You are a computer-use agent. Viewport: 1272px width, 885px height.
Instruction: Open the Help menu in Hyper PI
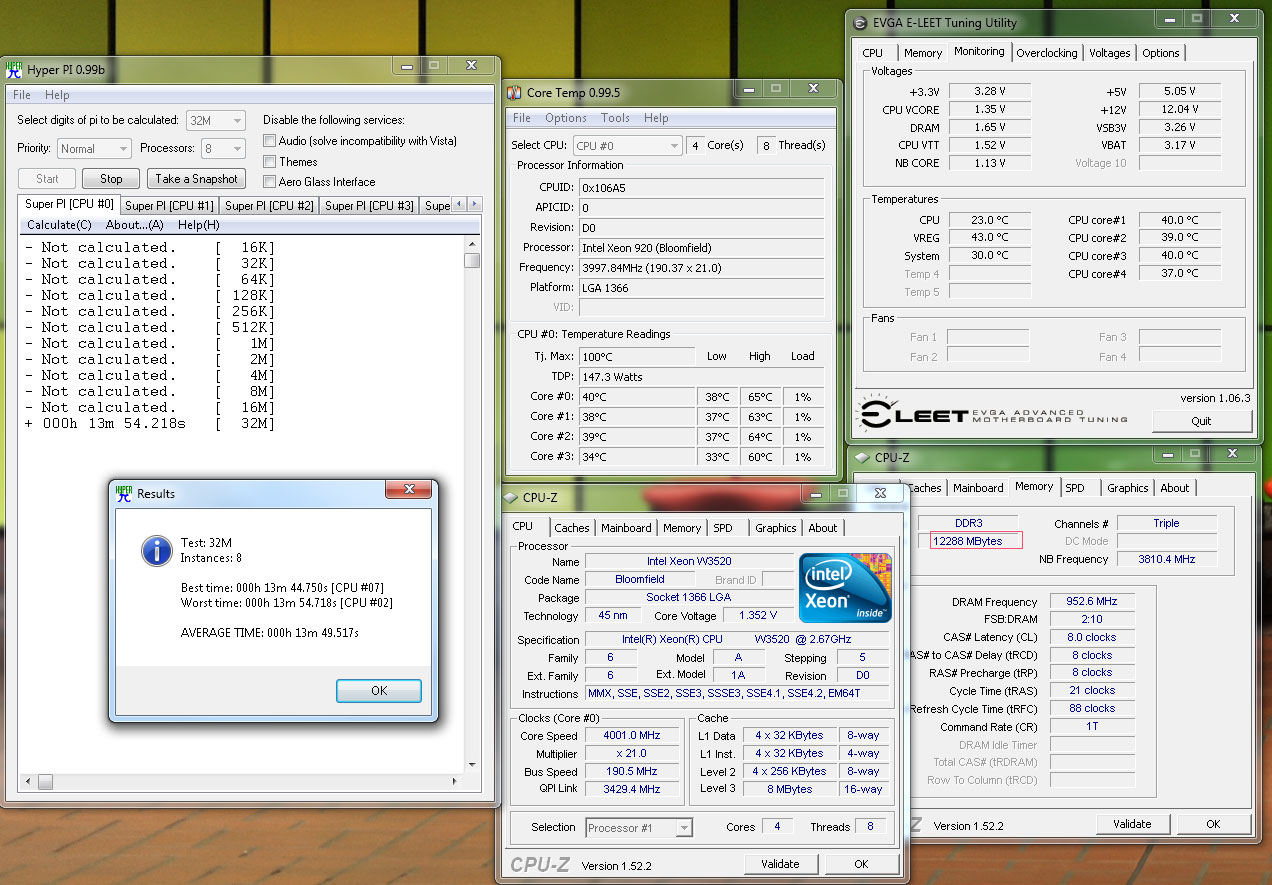click(57, 95)
